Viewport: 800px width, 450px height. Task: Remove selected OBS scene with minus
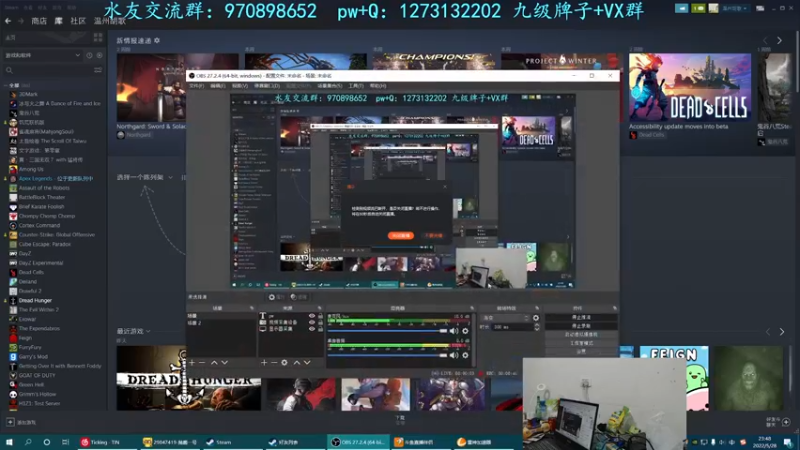tap(202, 362)
